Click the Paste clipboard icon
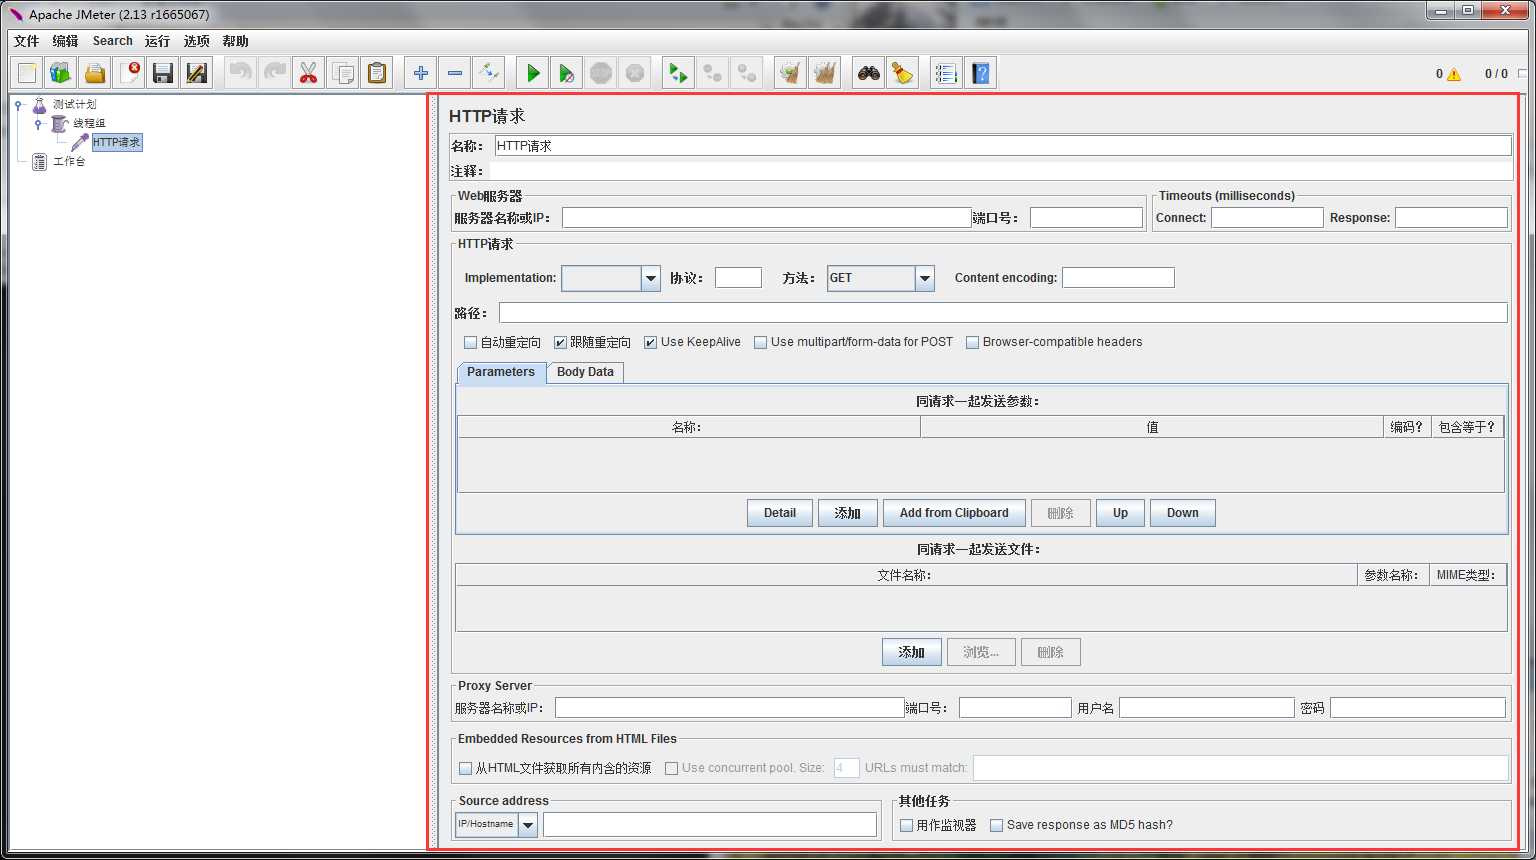1536x860 pixels. (377, 73)
